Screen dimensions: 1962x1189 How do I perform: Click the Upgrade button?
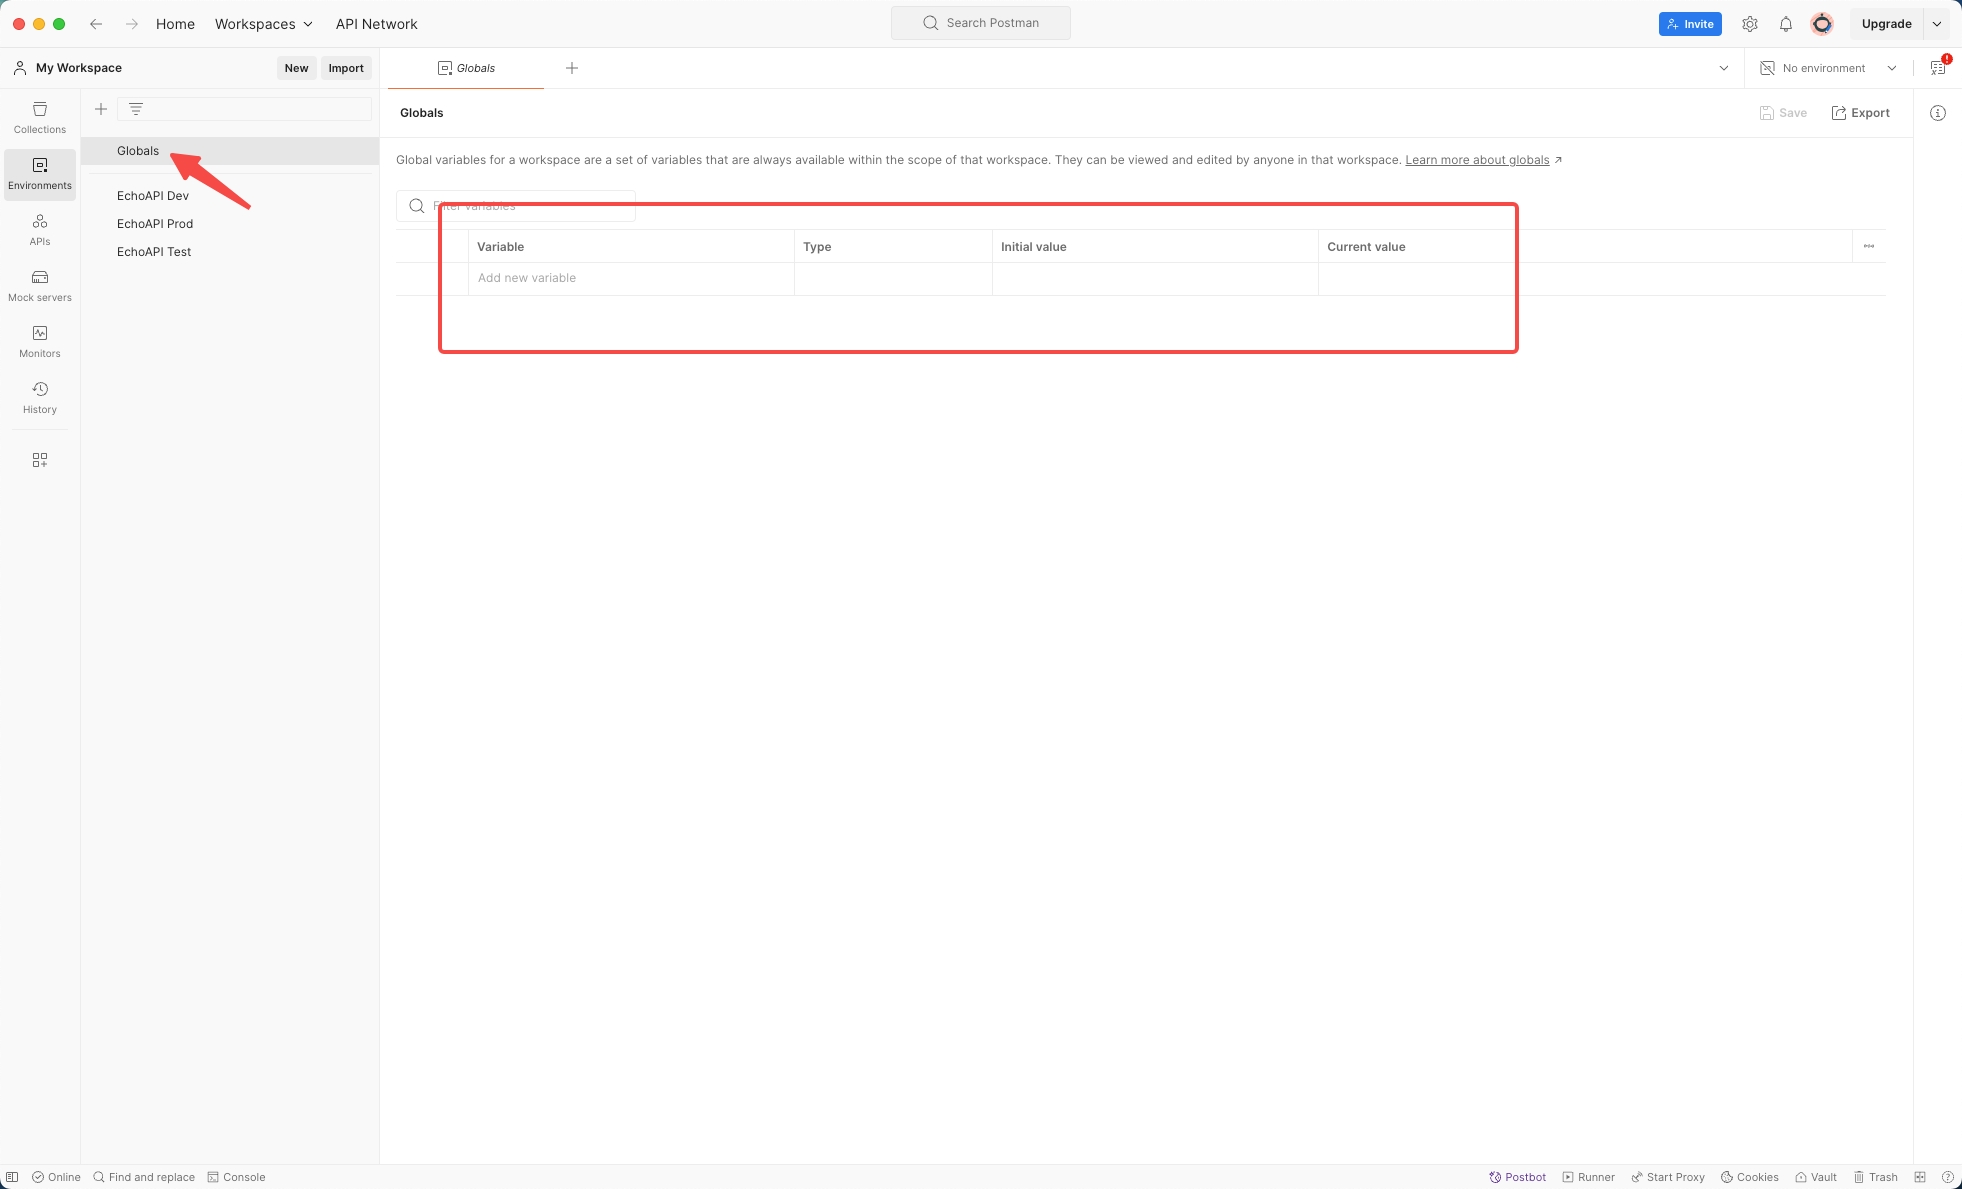click(x=1886, y=24)
